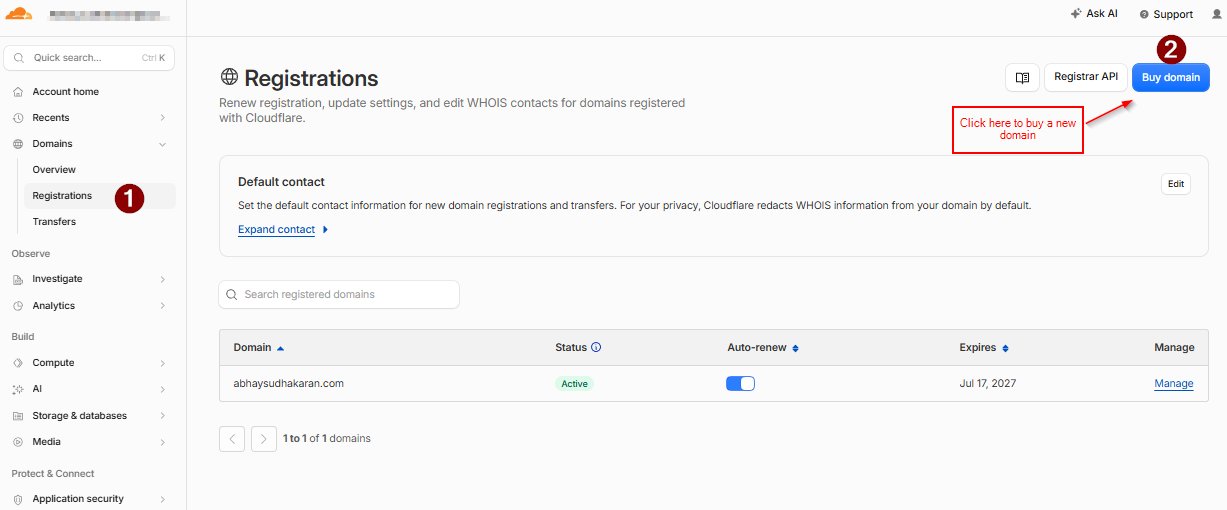The image size is (1227, 510).
Task: Click the Registrar API button
Action: tap(1086, 77)
